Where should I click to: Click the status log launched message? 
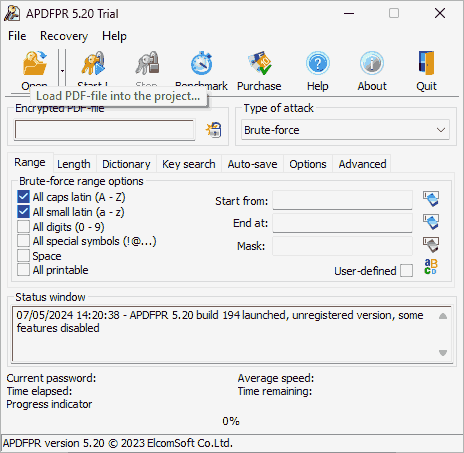coord(220,322)
